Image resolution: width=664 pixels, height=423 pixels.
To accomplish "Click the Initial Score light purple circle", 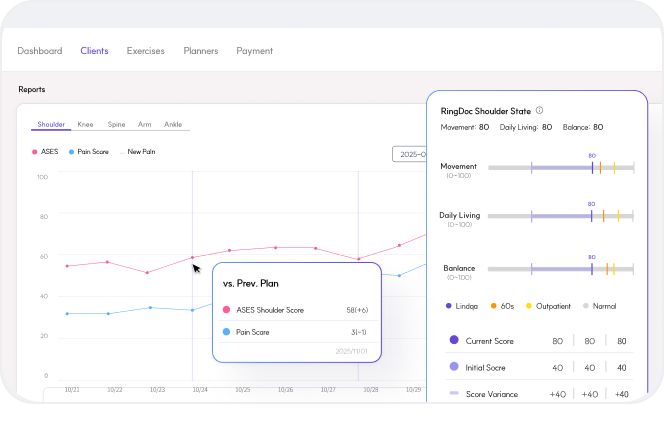I will [x=454, y=366].
